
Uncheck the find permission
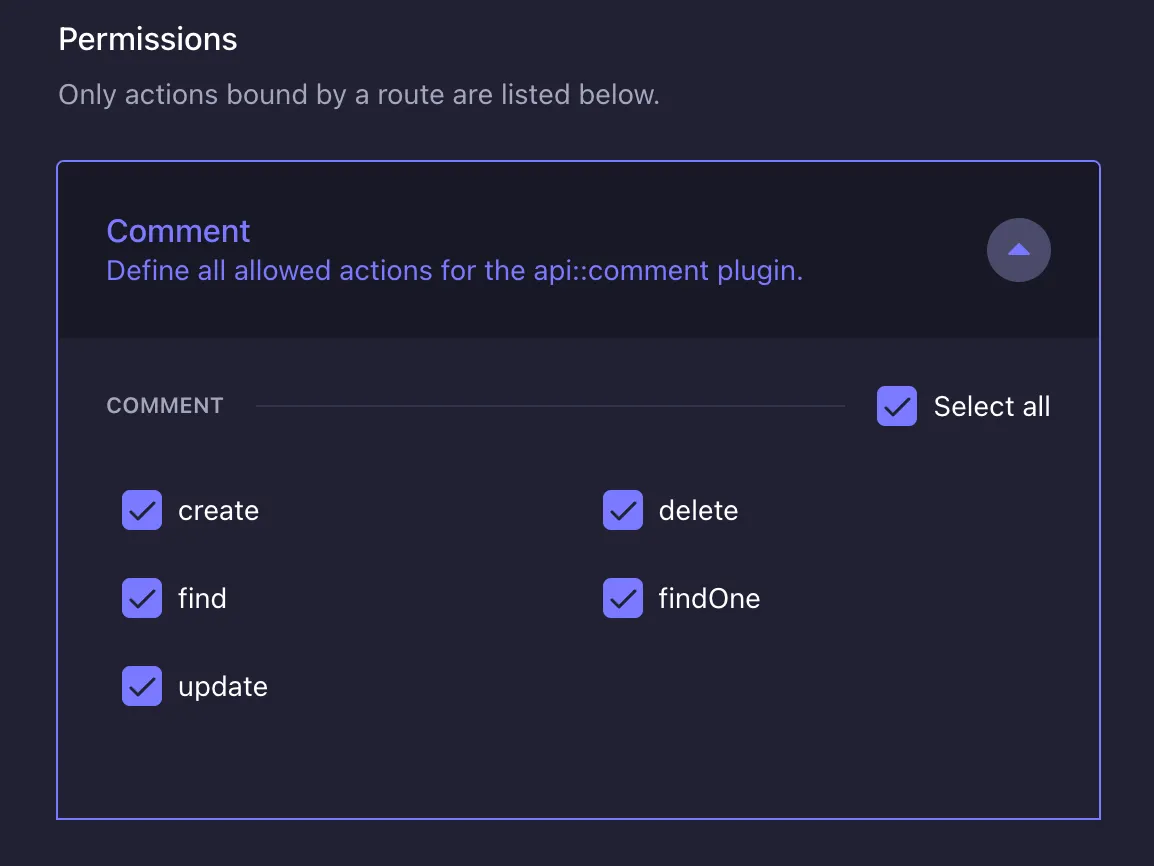pyautogui.click(x=142, y=598)
